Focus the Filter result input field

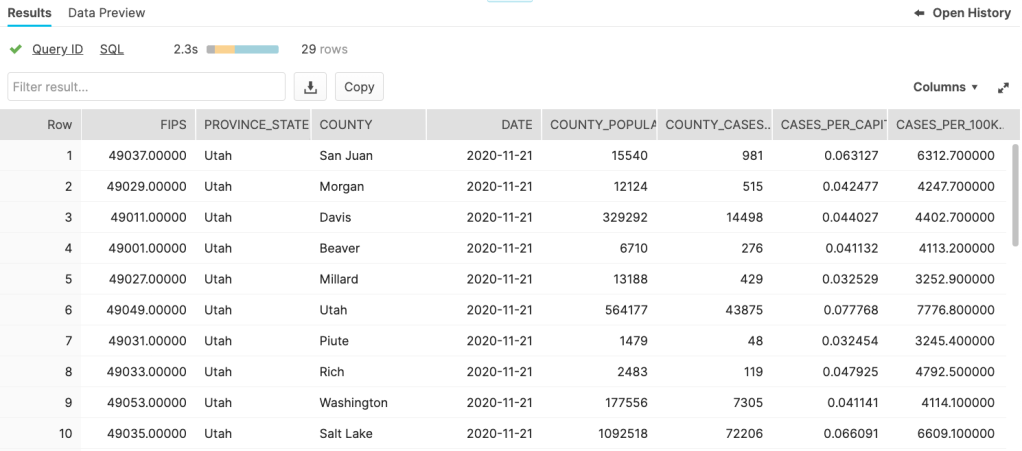[146, 87]
